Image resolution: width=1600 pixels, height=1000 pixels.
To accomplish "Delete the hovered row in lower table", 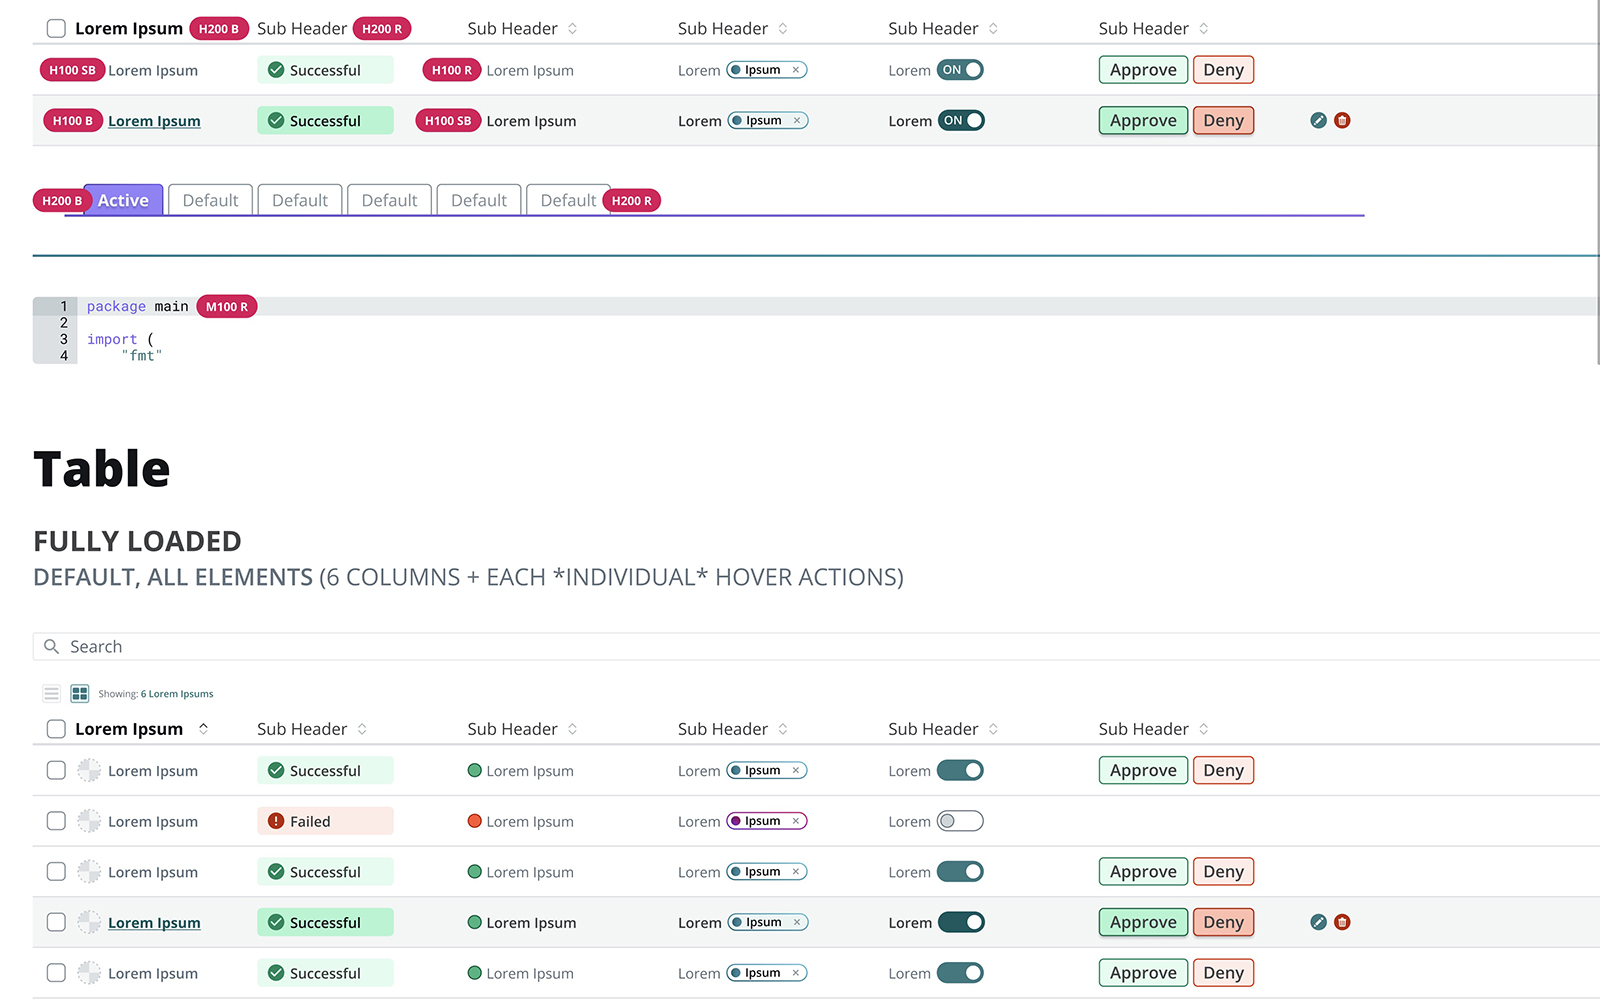I will click(x=1342, y=922).
